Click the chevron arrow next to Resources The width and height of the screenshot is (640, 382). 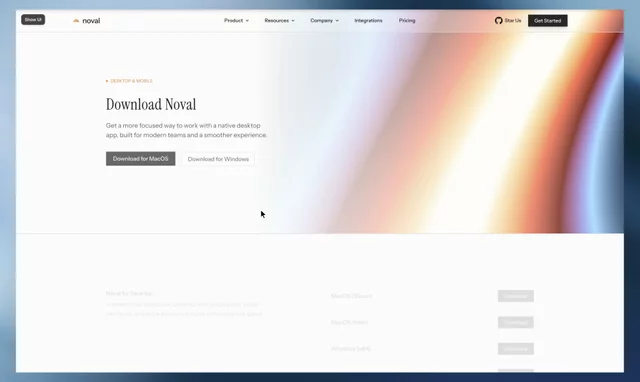pyautogui.click(x=293, y=21)
